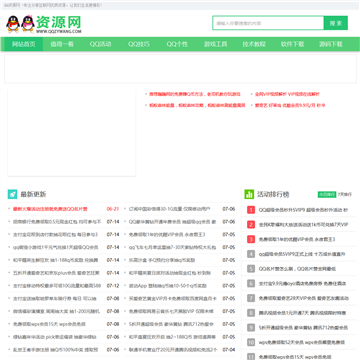Open the 和平精英夏日派对活动 post

tap(170, 273)
